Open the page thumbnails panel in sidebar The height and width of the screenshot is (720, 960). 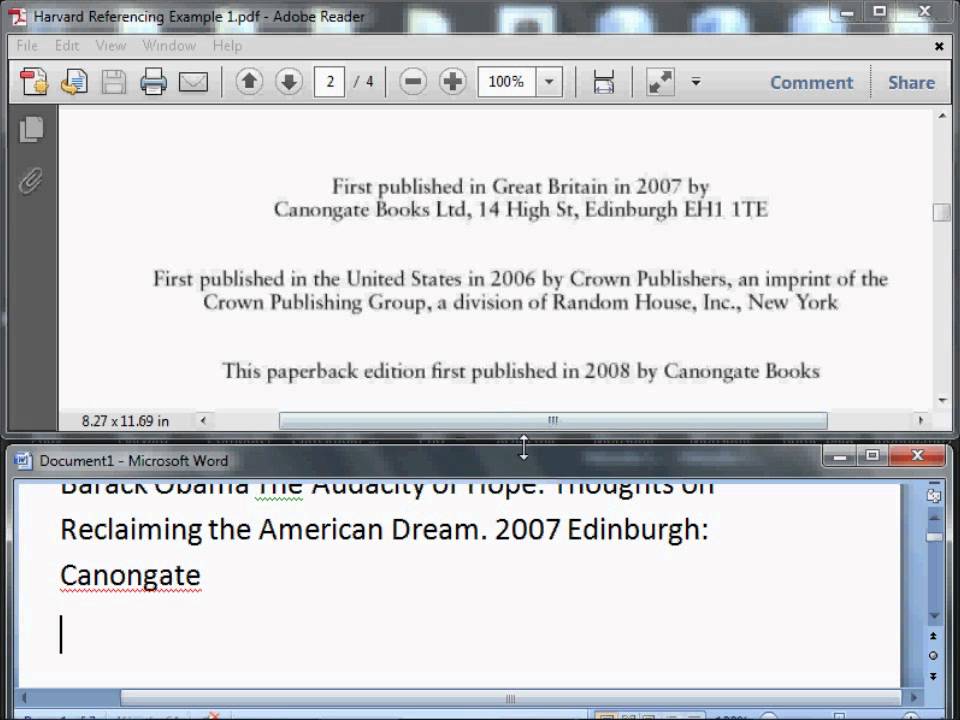coord(31,129)
